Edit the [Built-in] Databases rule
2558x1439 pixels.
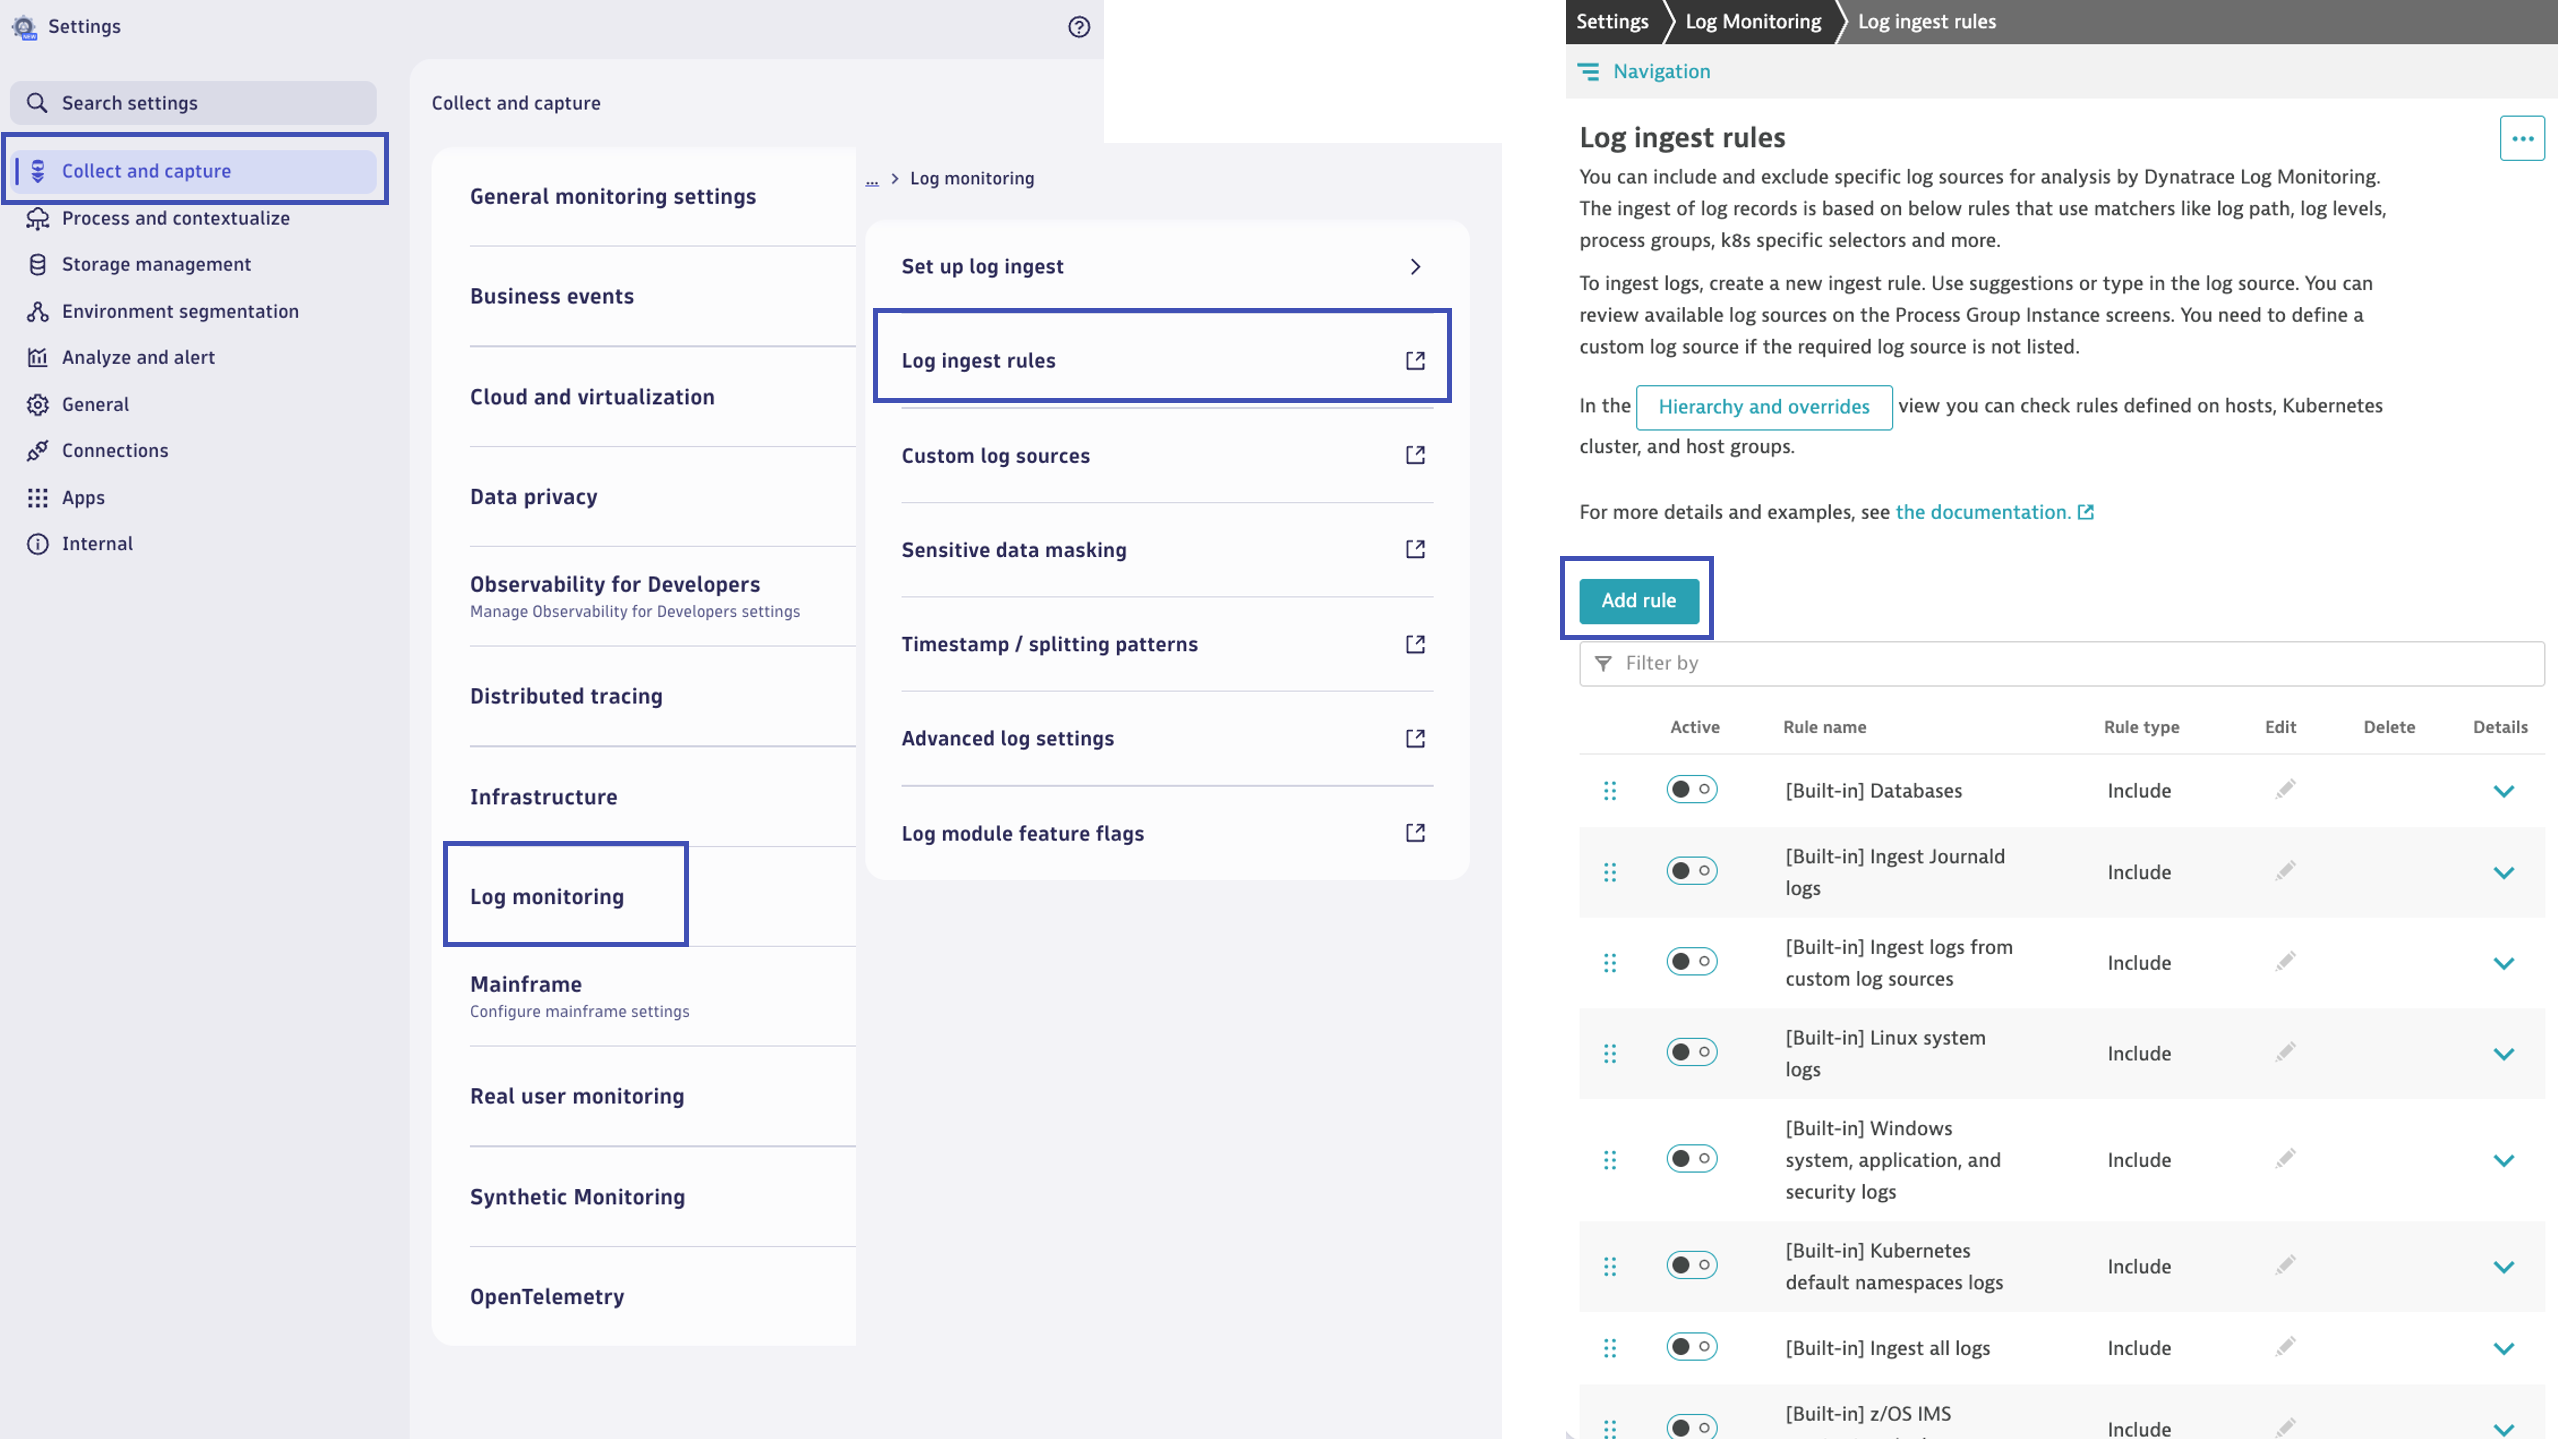2285,790
